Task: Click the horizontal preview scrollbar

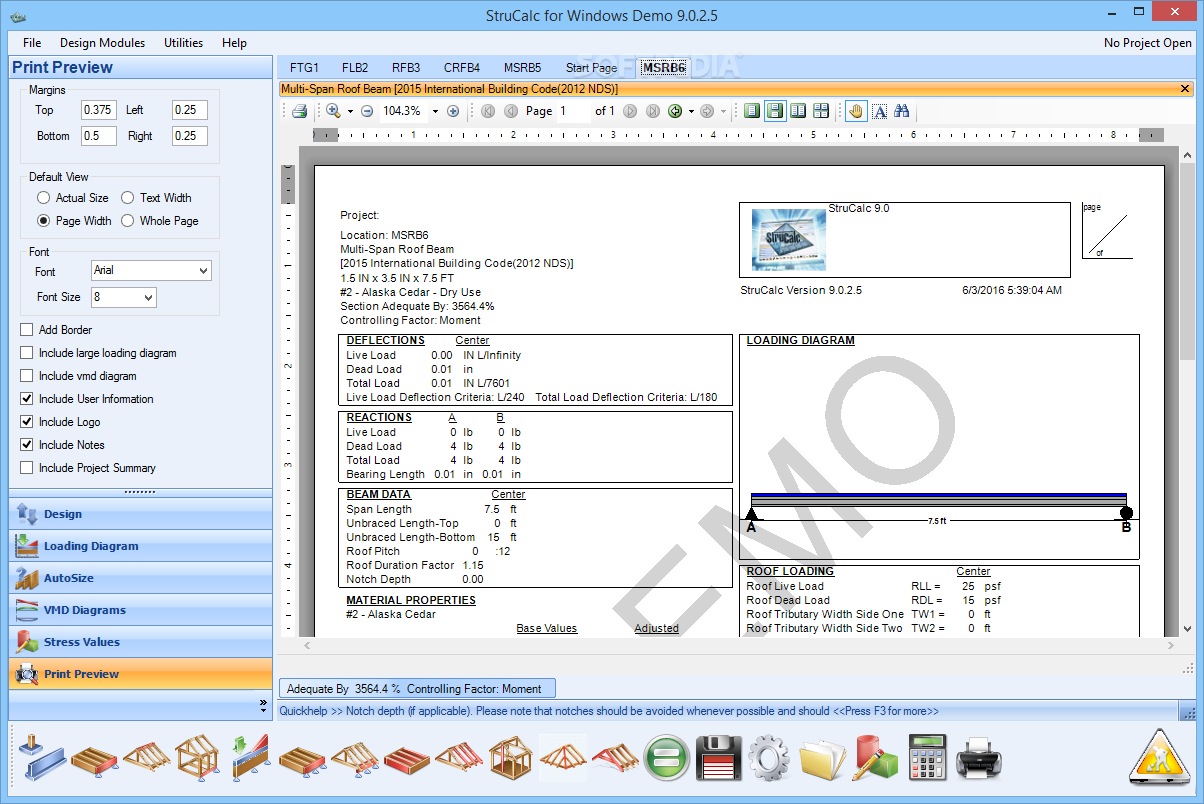Action: [737, 646]
